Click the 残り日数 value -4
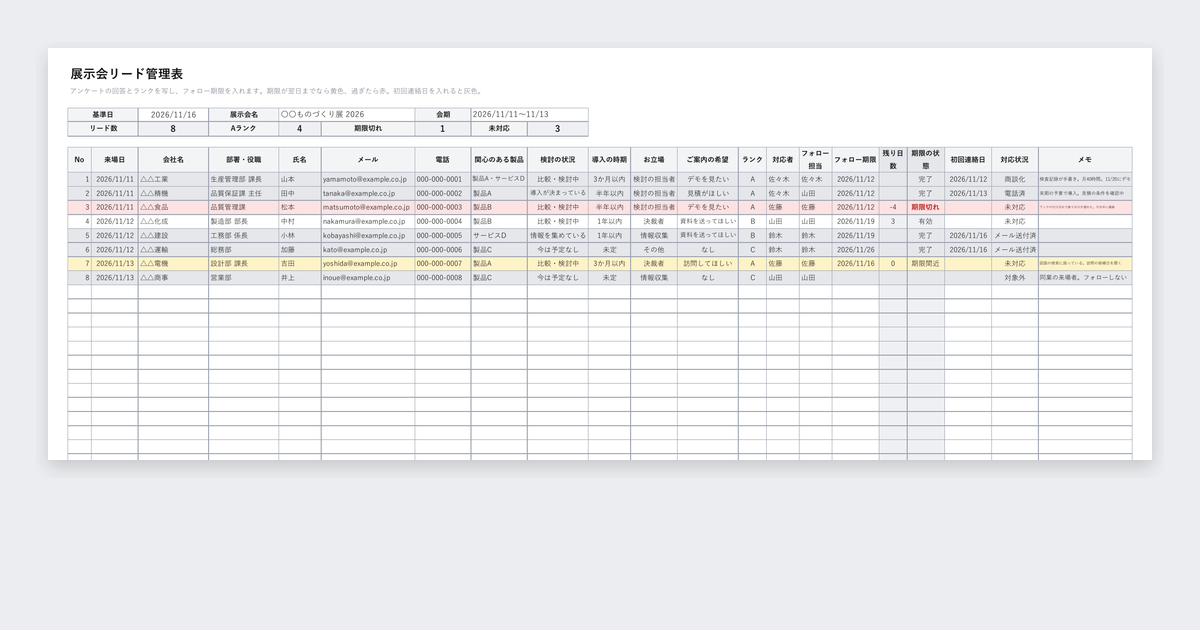Viewport: 1200px width, 630px height. [x=893, y=207]
